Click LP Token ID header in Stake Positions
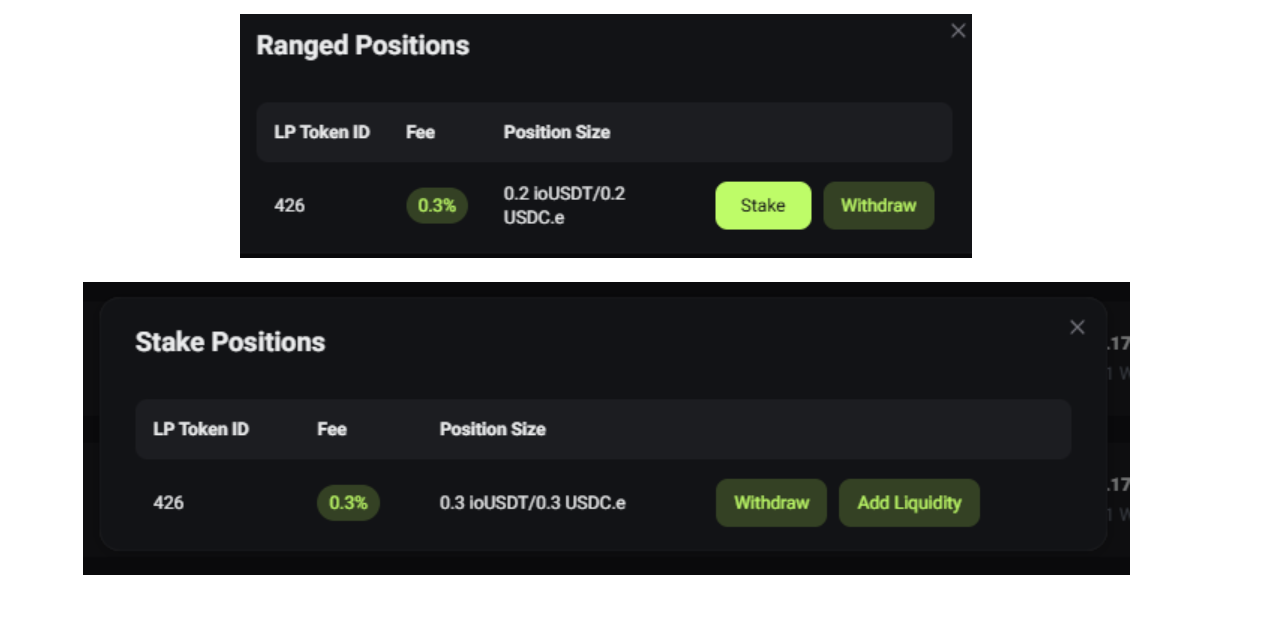 click(201, 429)
